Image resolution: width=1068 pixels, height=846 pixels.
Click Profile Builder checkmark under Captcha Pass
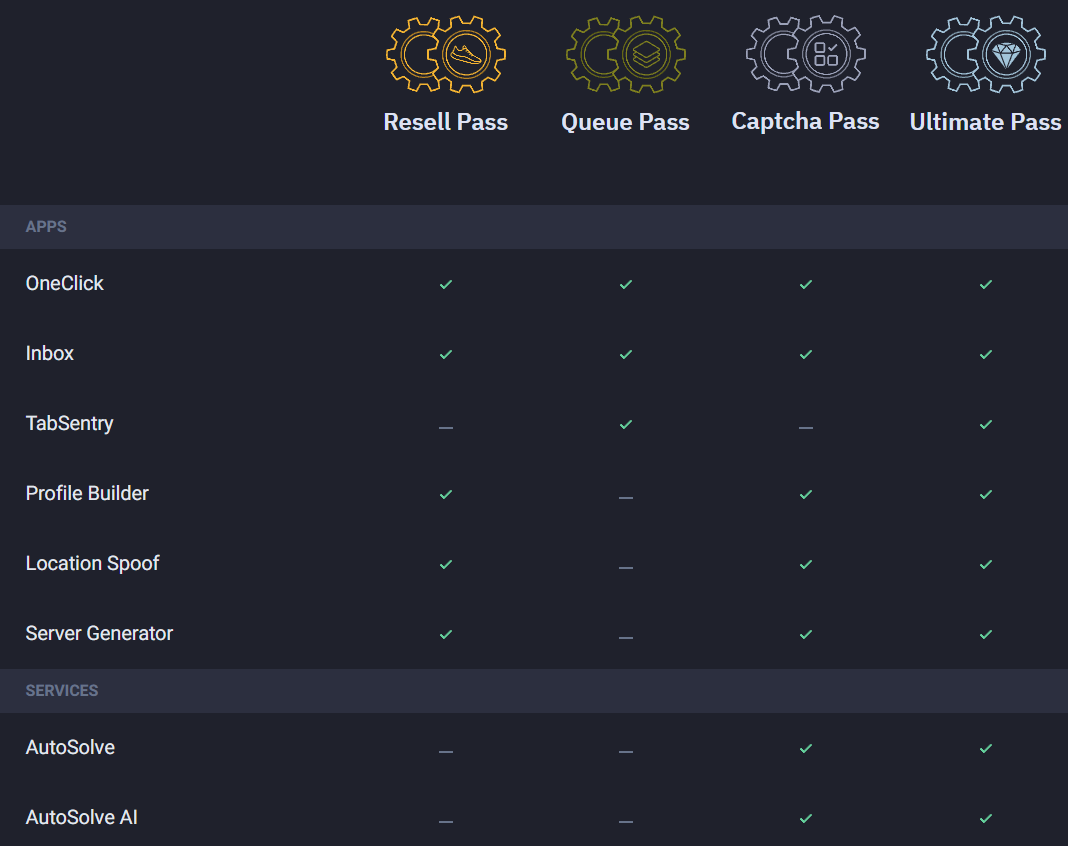coord(806,495)
